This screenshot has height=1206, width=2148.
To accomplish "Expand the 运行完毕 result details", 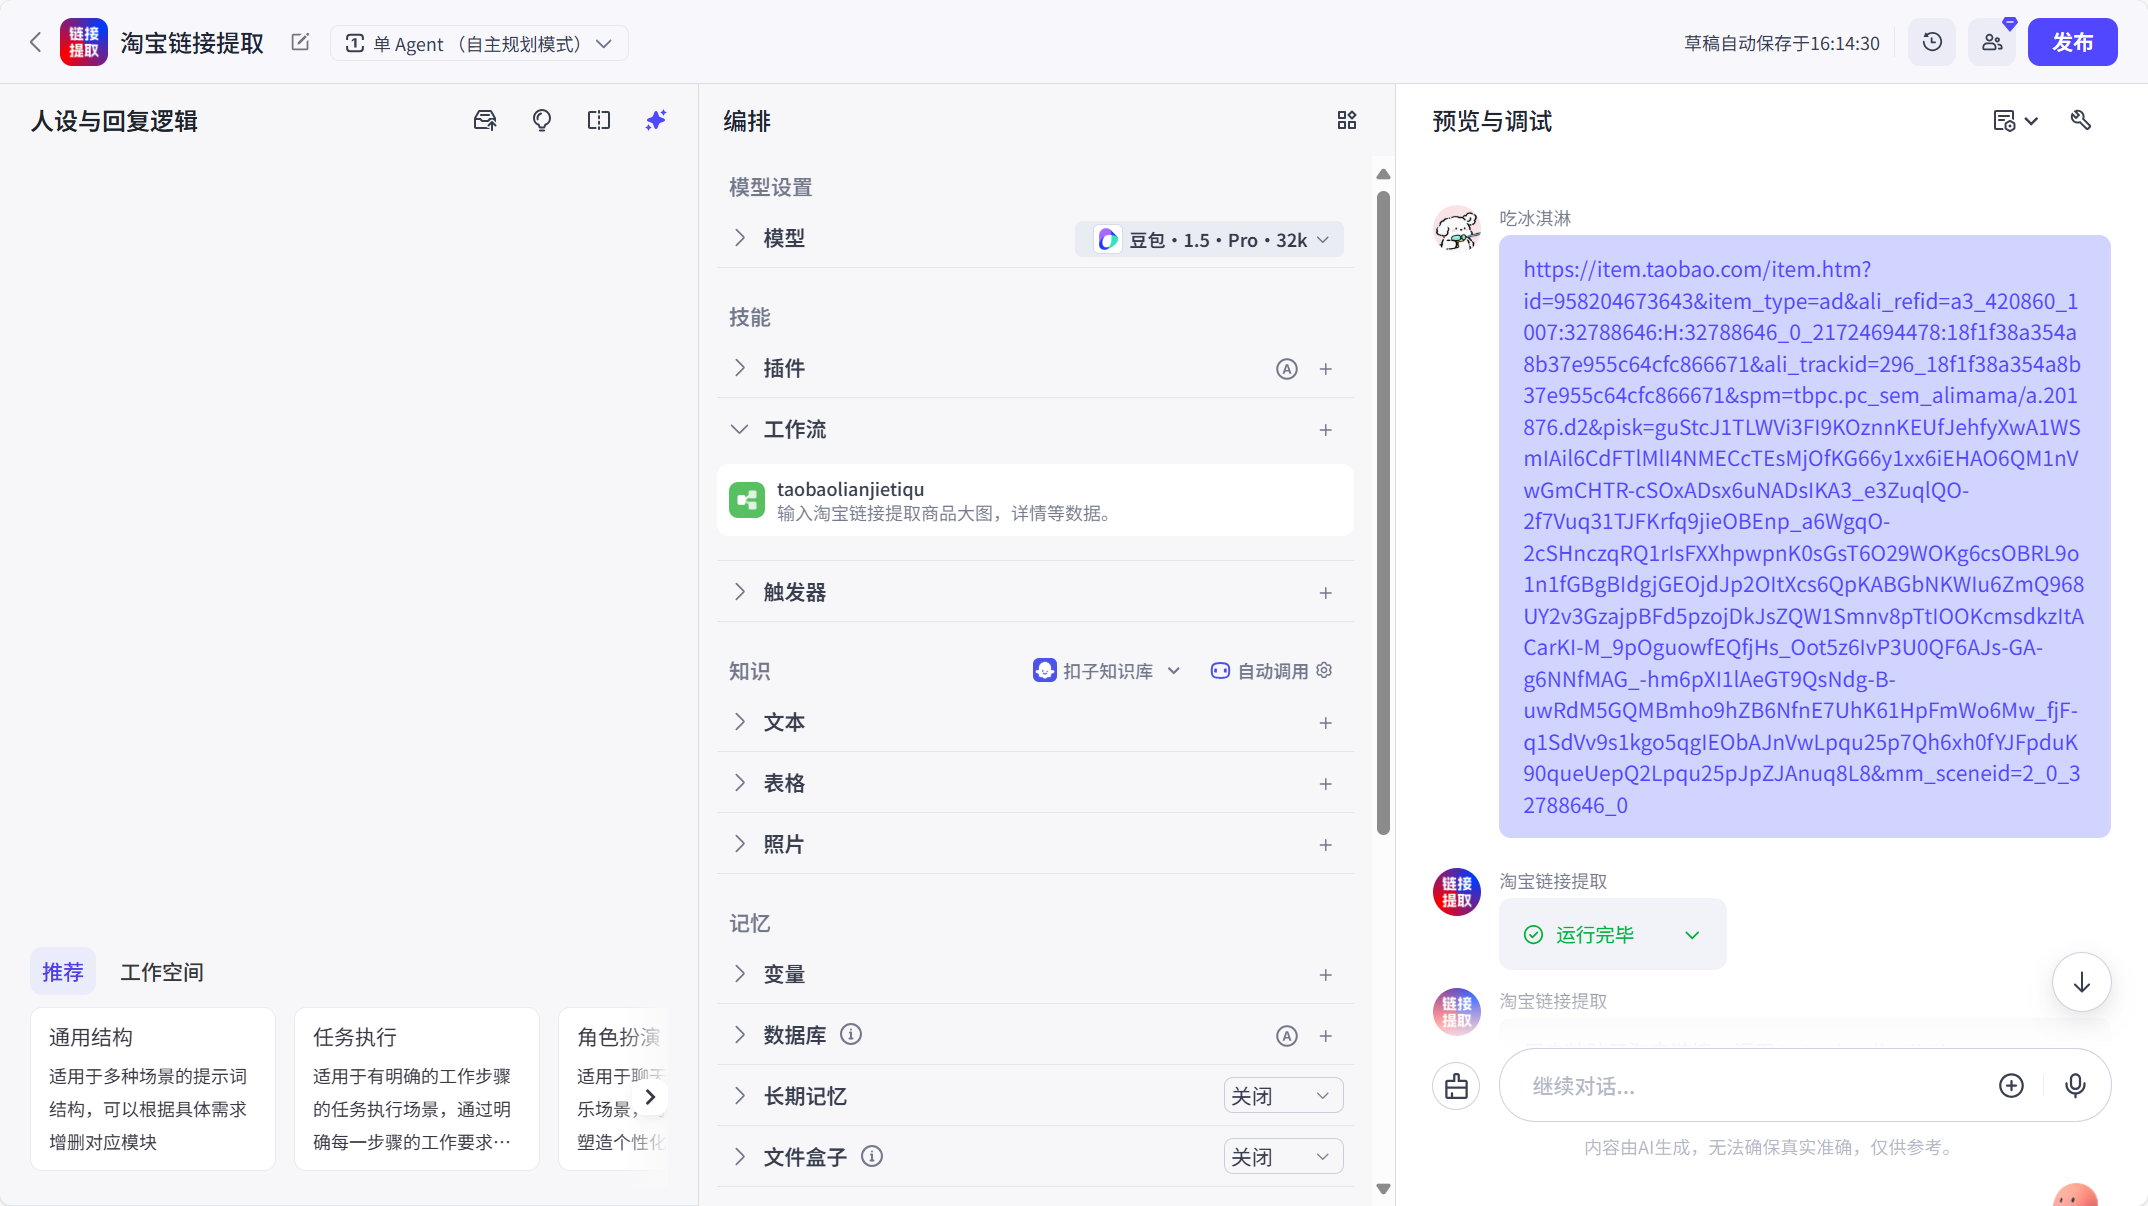I will [x=1692, y=934].
